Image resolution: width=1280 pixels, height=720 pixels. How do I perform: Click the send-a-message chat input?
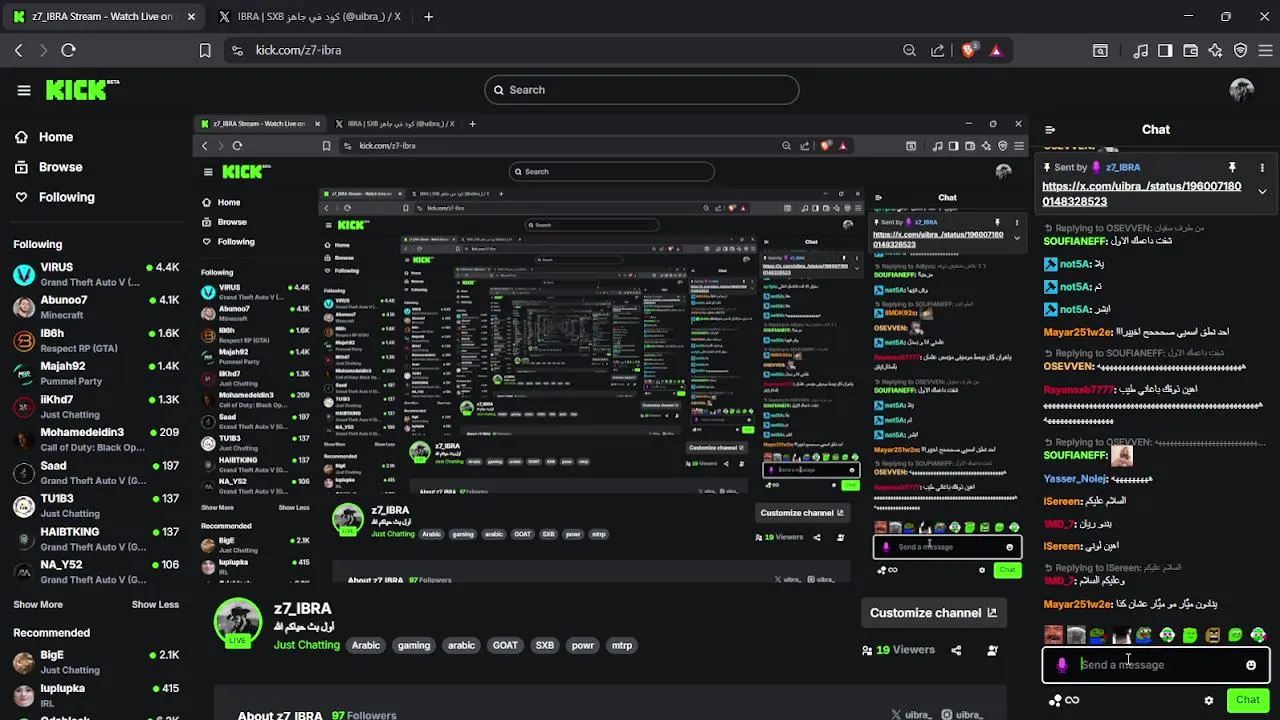pos(1156,665)
